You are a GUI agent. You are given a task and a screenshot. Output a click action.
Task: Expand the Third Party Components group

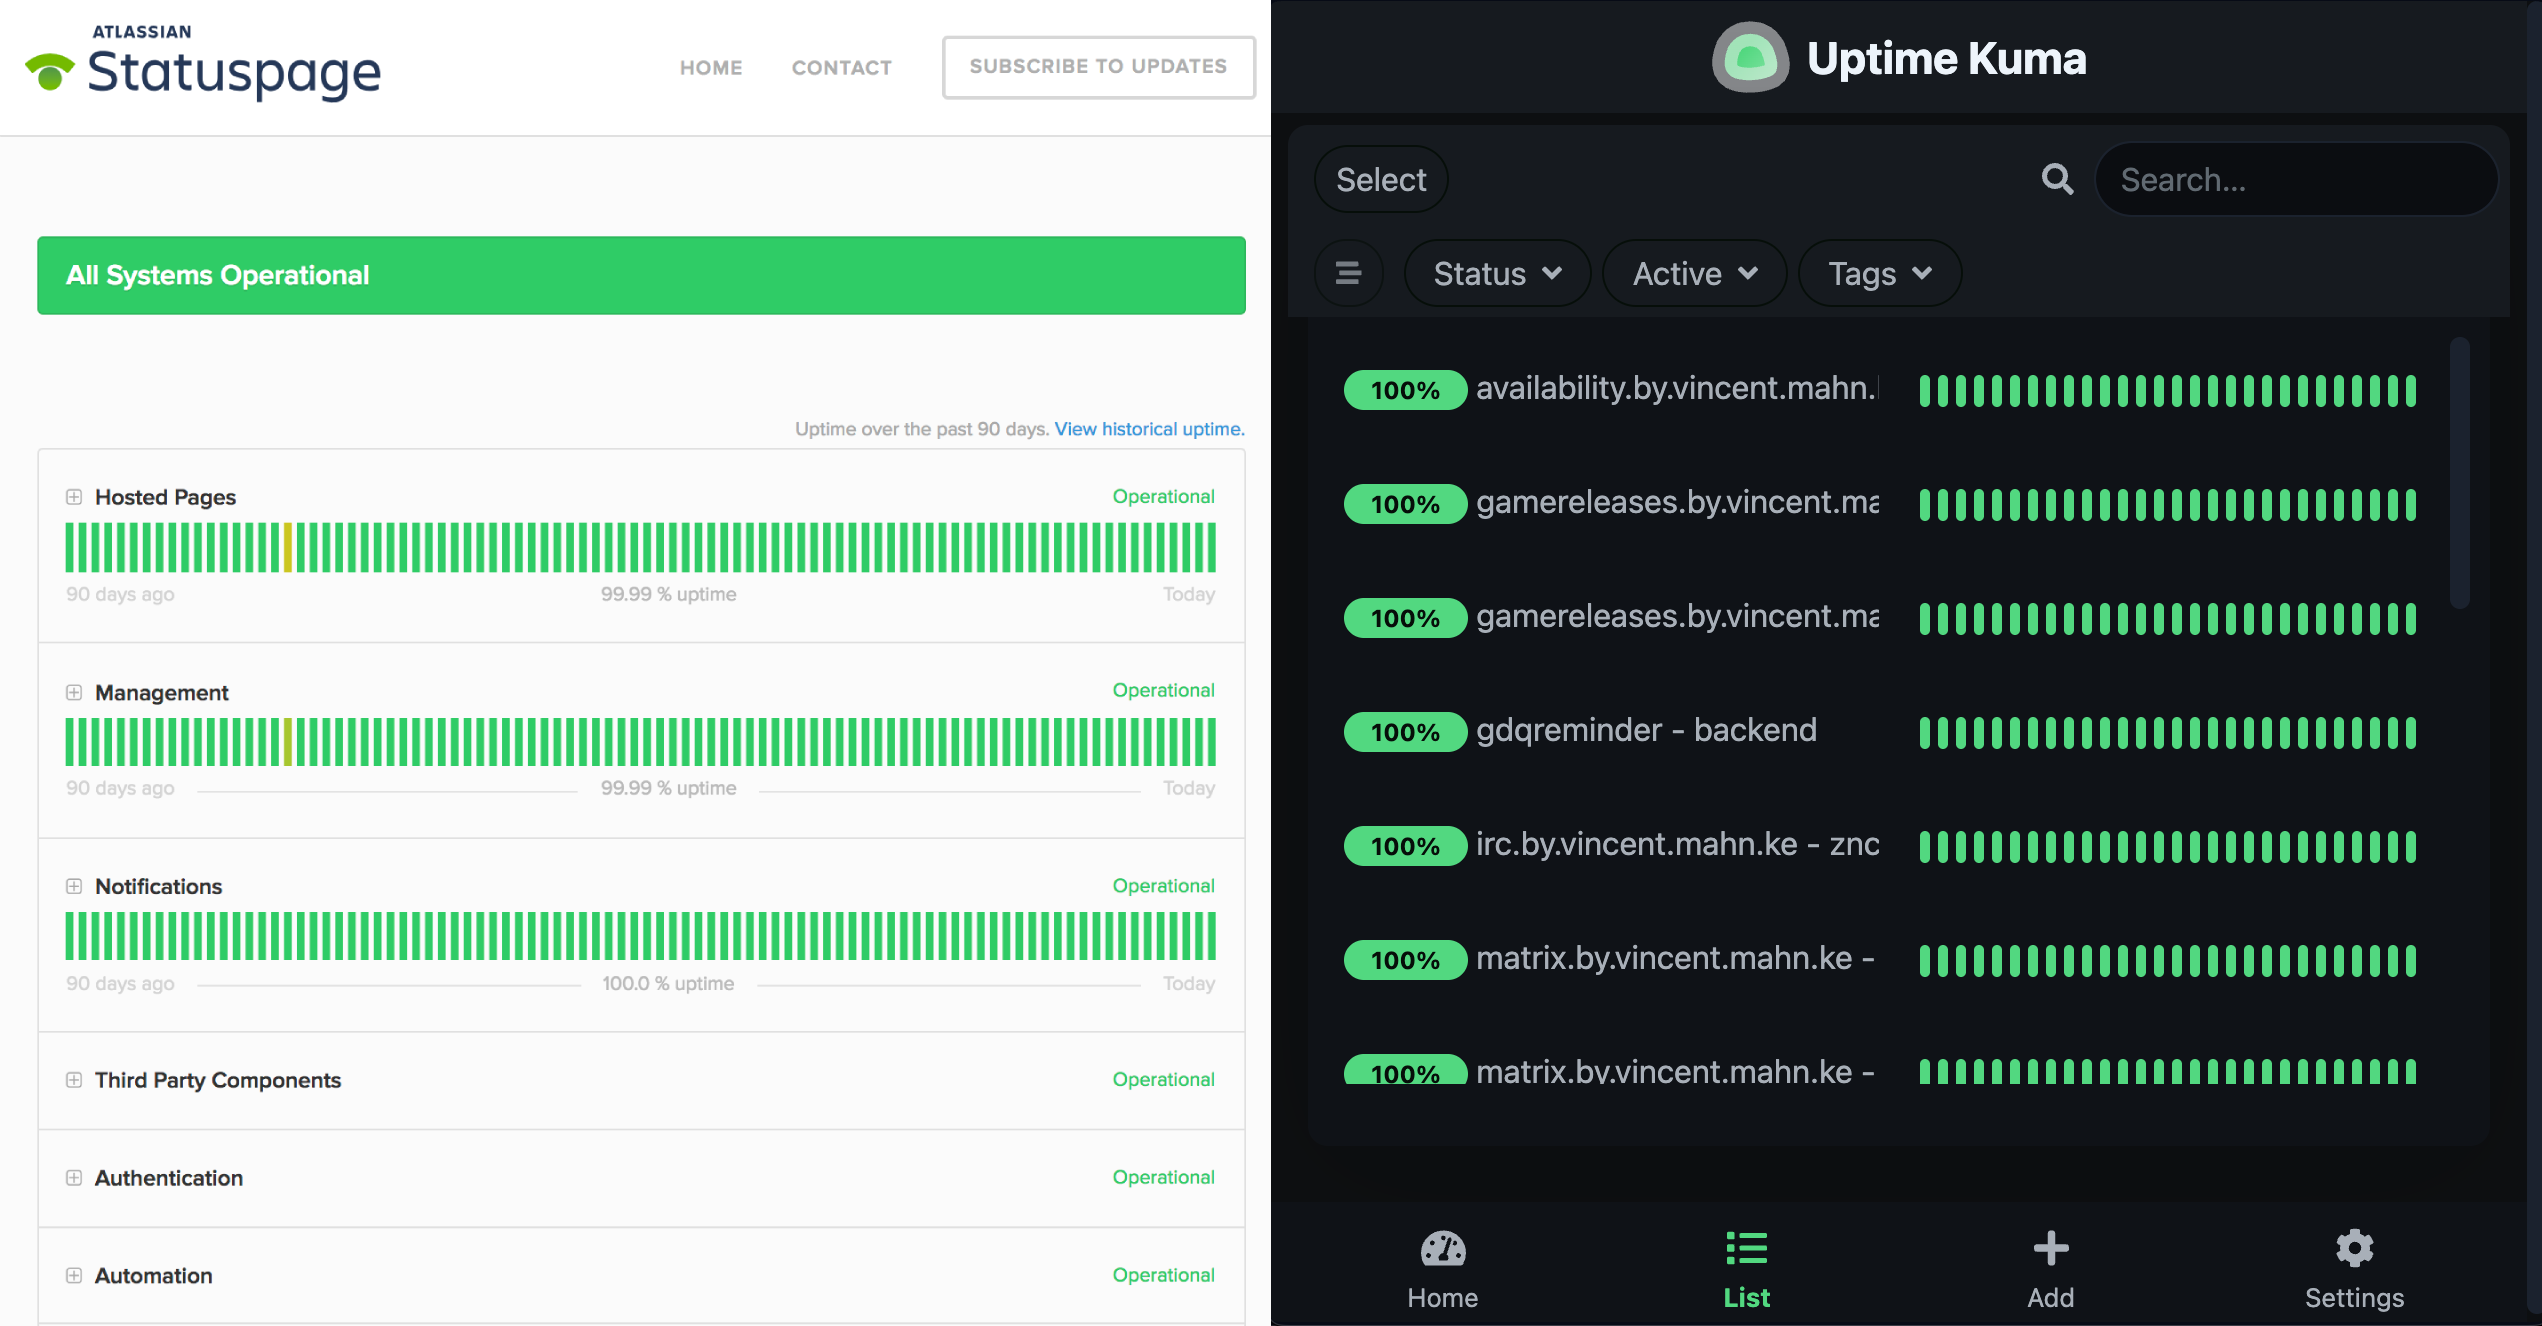(x=74, y=1080)
